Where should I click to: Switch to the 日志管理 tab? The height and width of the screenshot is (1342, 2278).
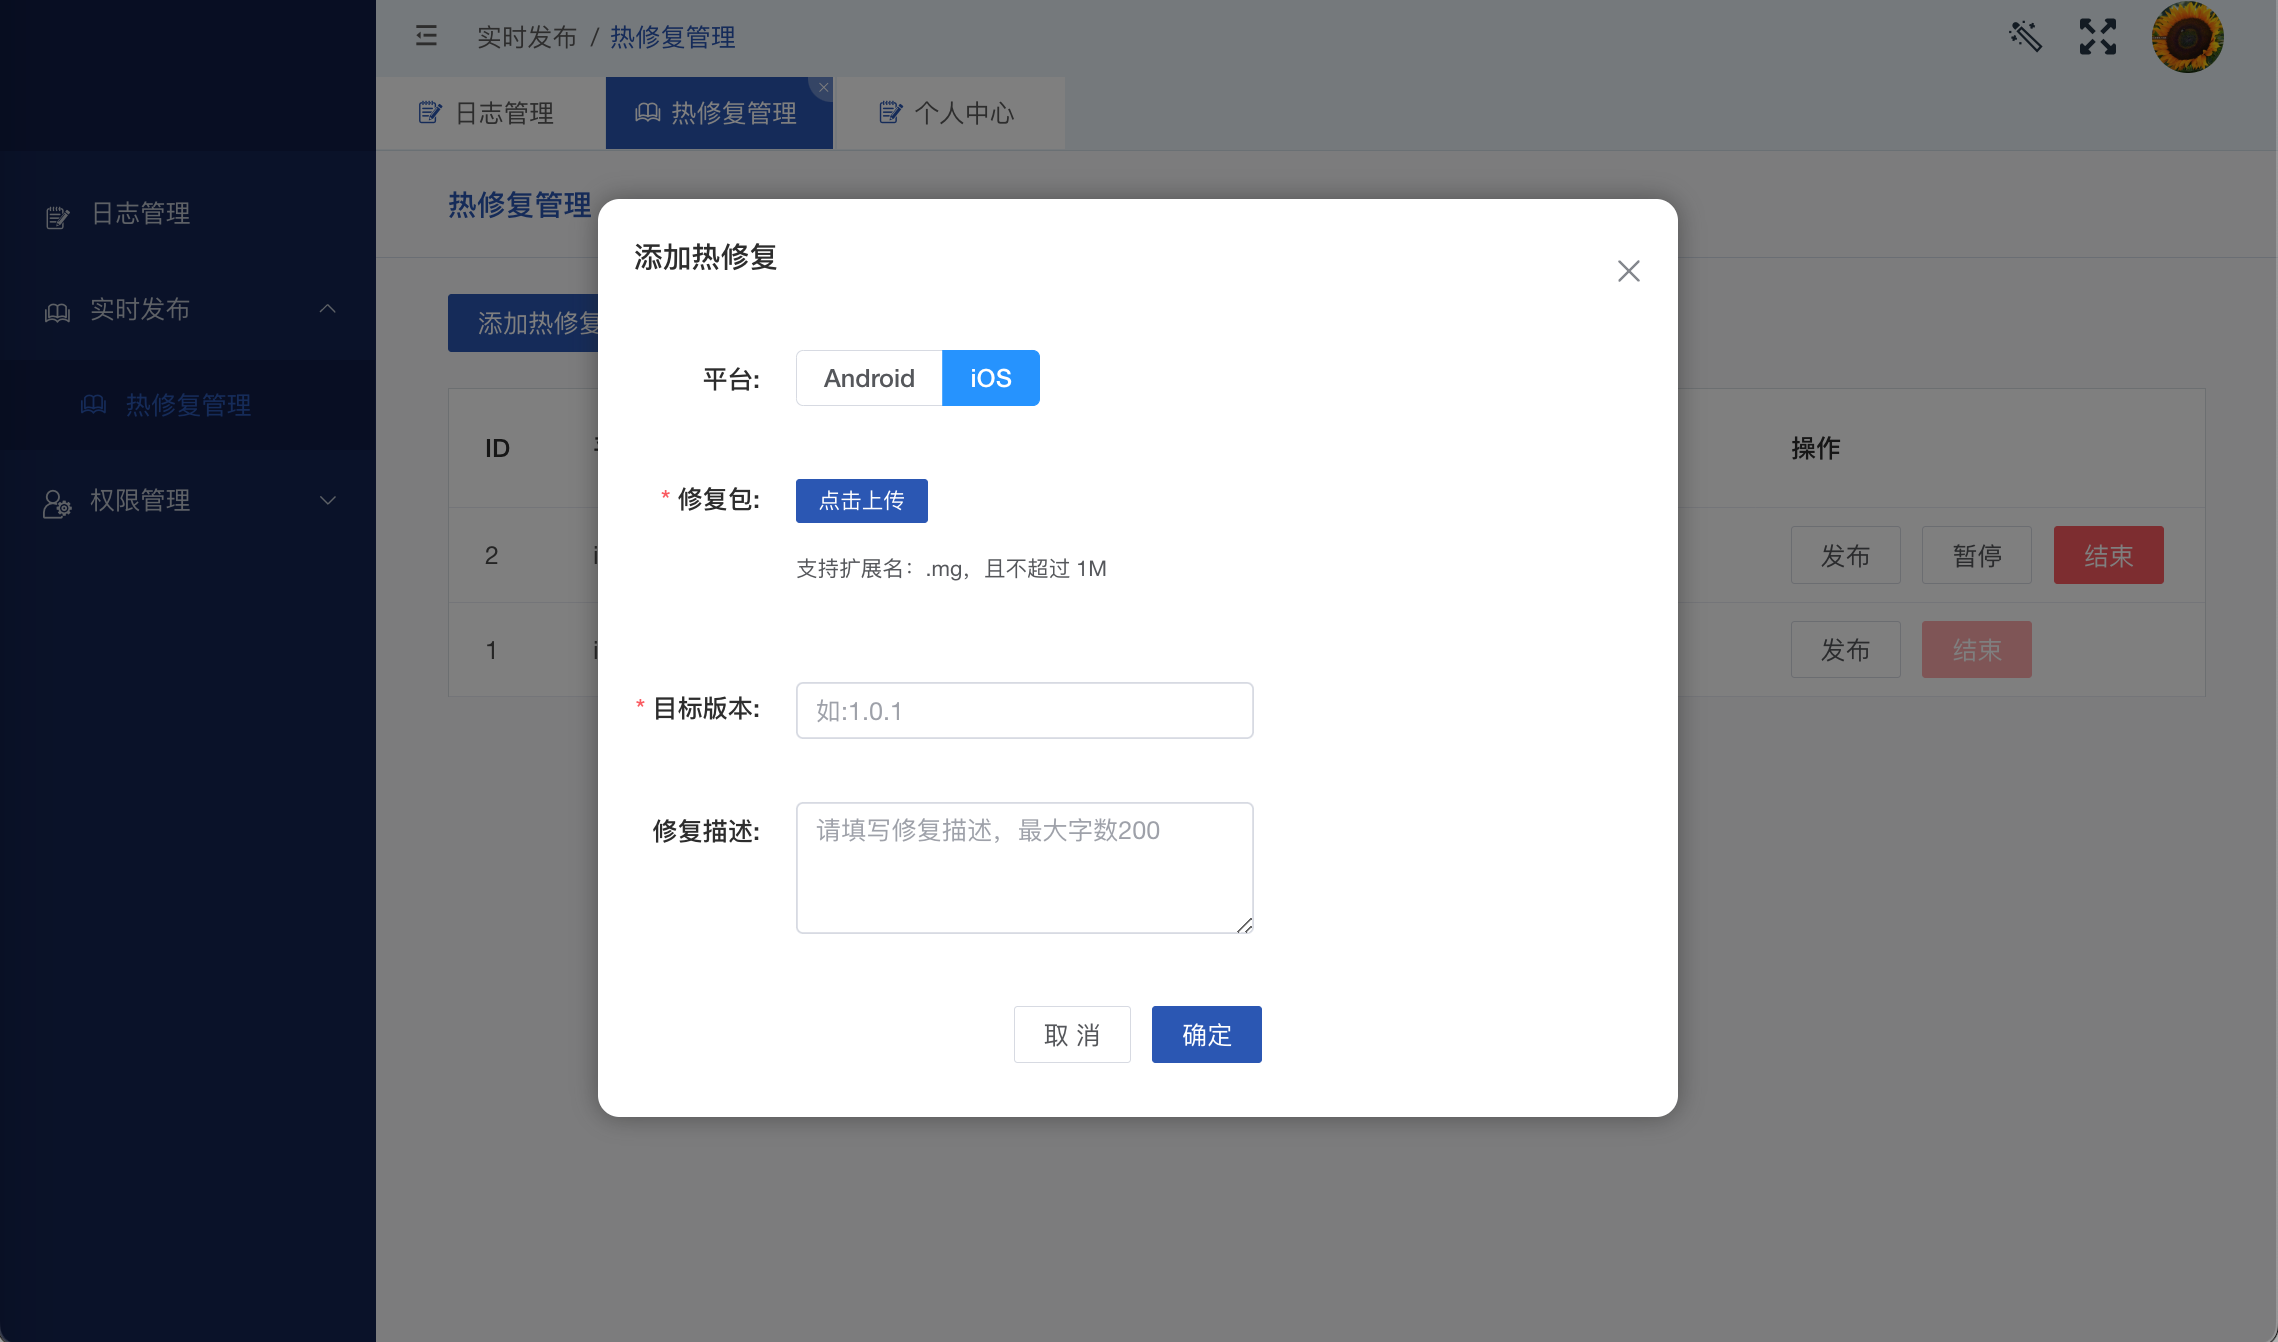point(489,113)
